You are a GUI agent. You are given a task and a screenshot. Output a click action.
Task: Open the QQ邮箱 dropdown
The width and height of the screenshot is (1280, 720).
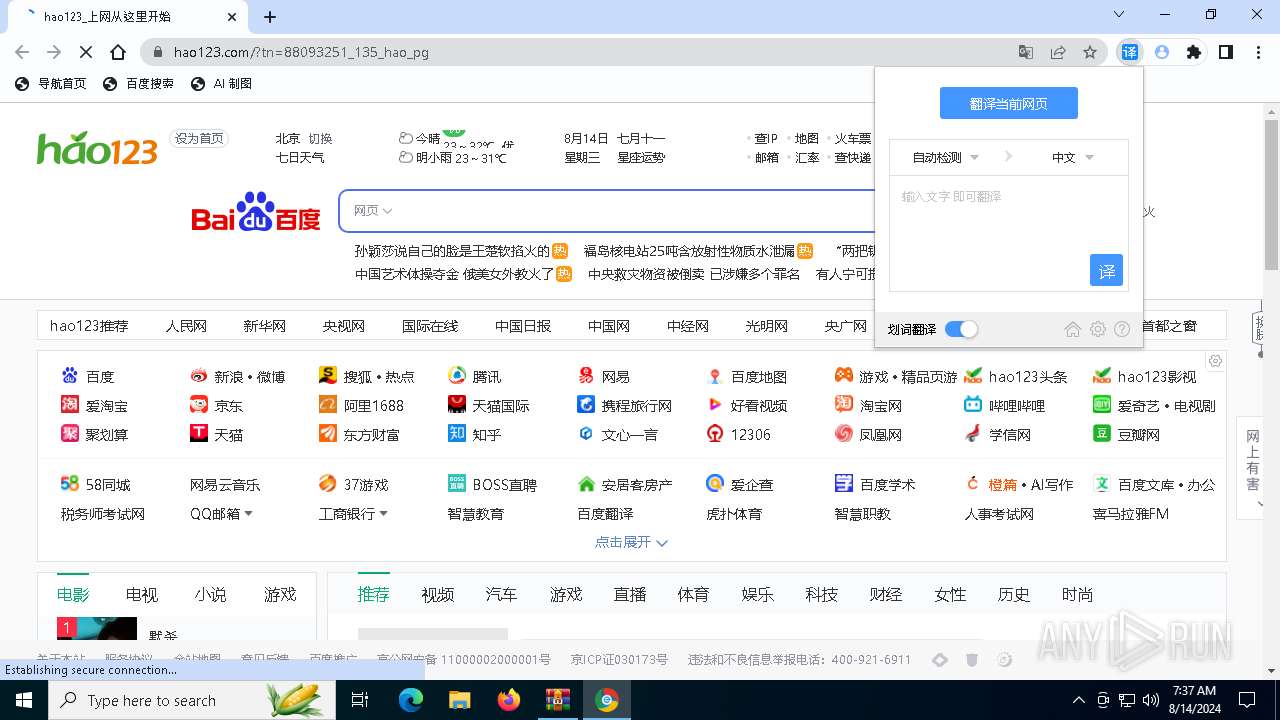click(221, 513)
